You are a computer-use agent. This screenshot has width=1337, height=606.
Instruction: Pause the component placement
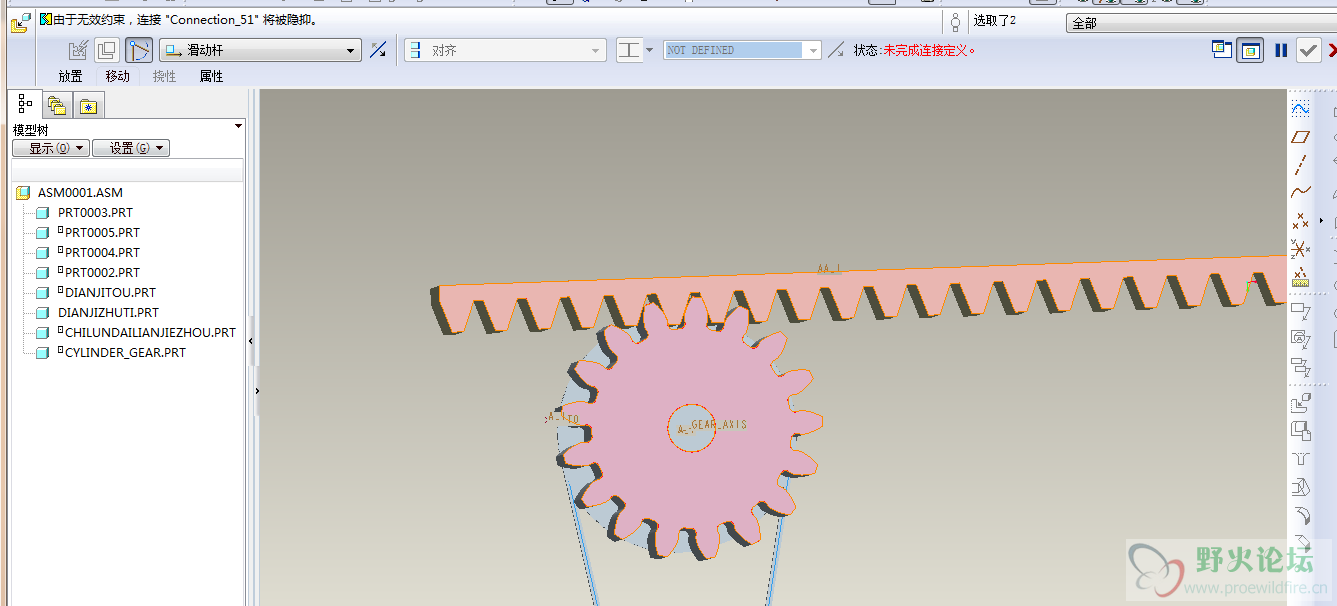1281,50
